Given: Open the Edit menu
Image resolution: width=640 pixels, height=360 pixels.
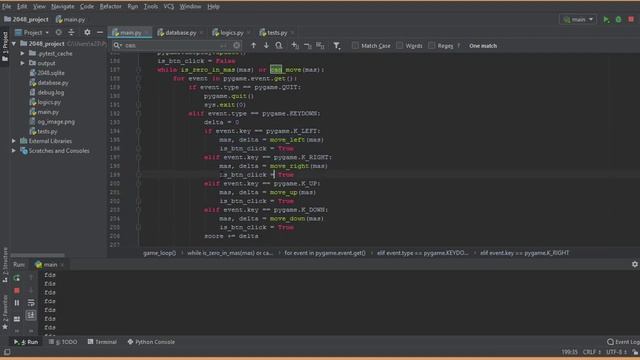Looking at the screenshot, I should pyautogui.click(x=22, y=7).
